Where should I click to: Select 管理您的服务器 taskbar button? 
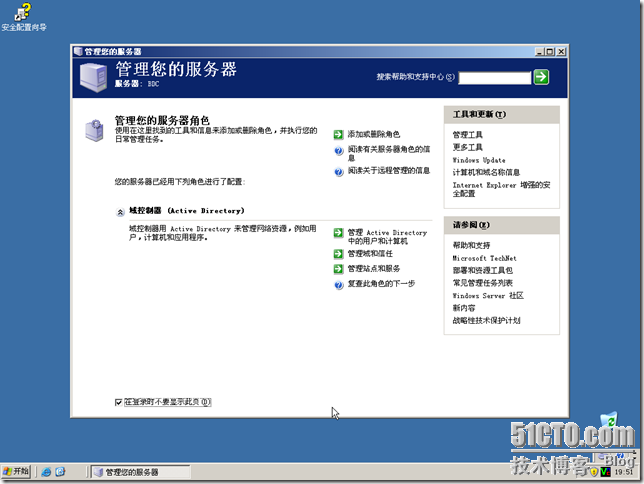(140, 472)
